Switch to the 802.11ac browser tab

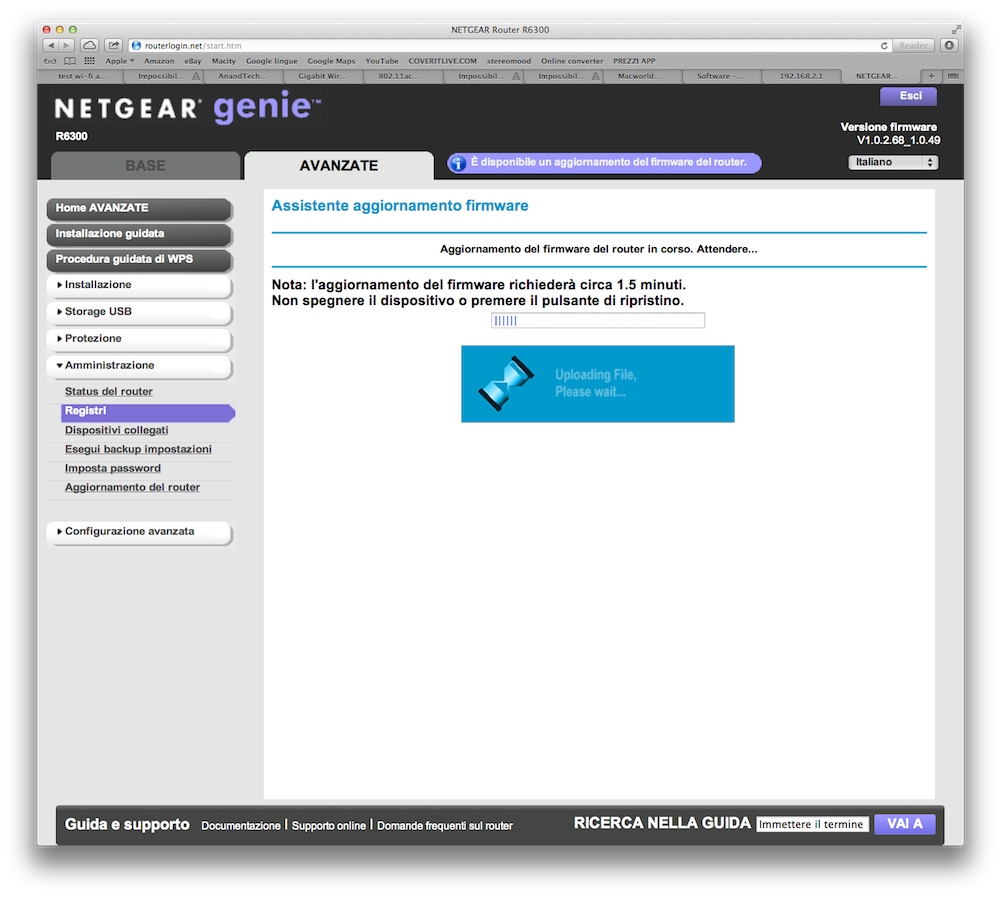(x=402, y=76)
